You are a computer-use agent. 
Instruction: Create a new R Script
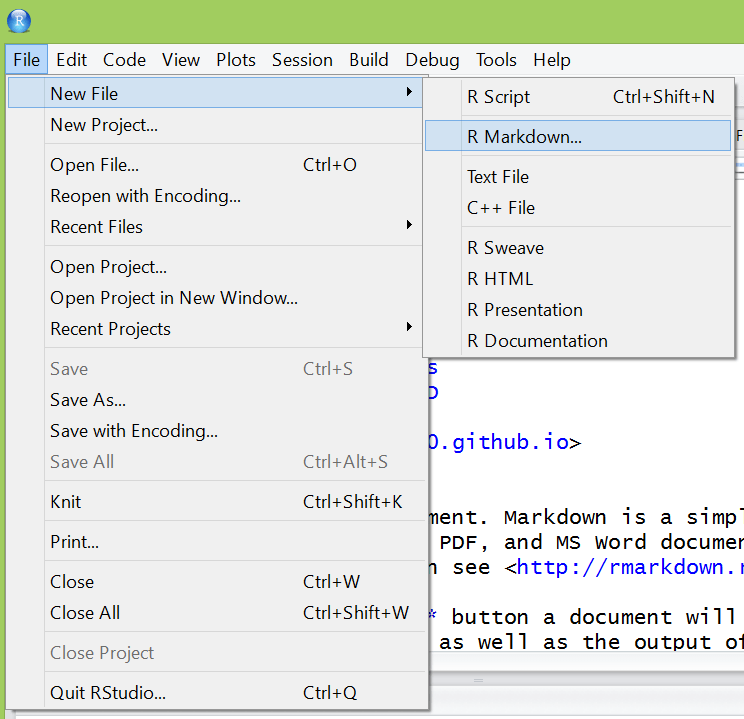578,97
